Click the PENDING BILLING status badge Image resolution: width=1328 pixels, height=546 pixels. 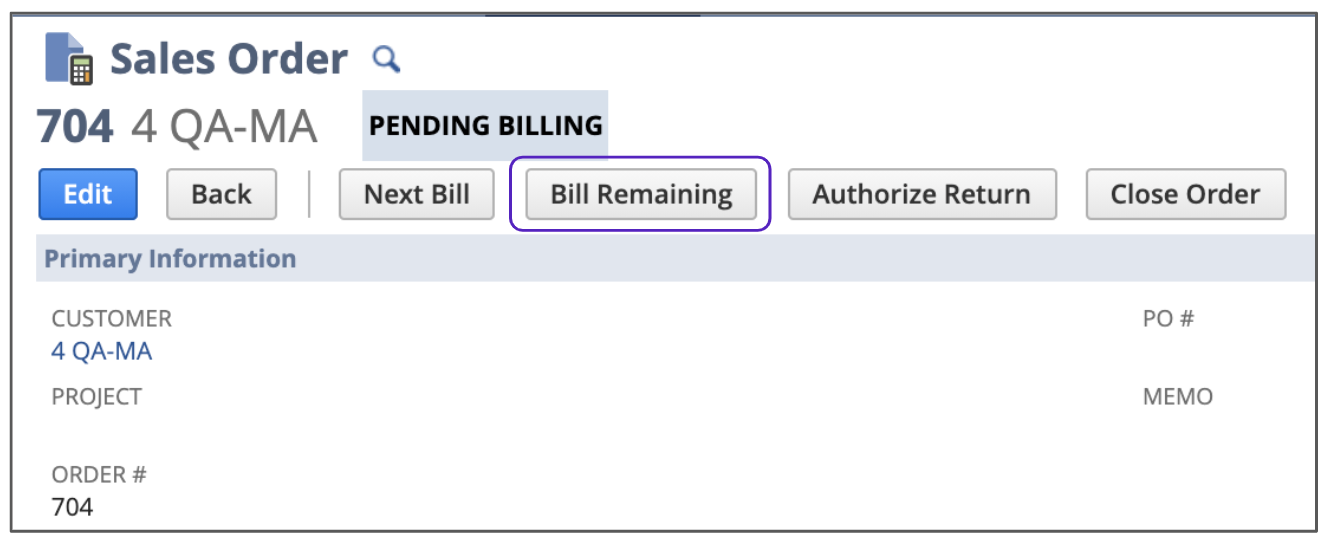click(x=485, y=126)
